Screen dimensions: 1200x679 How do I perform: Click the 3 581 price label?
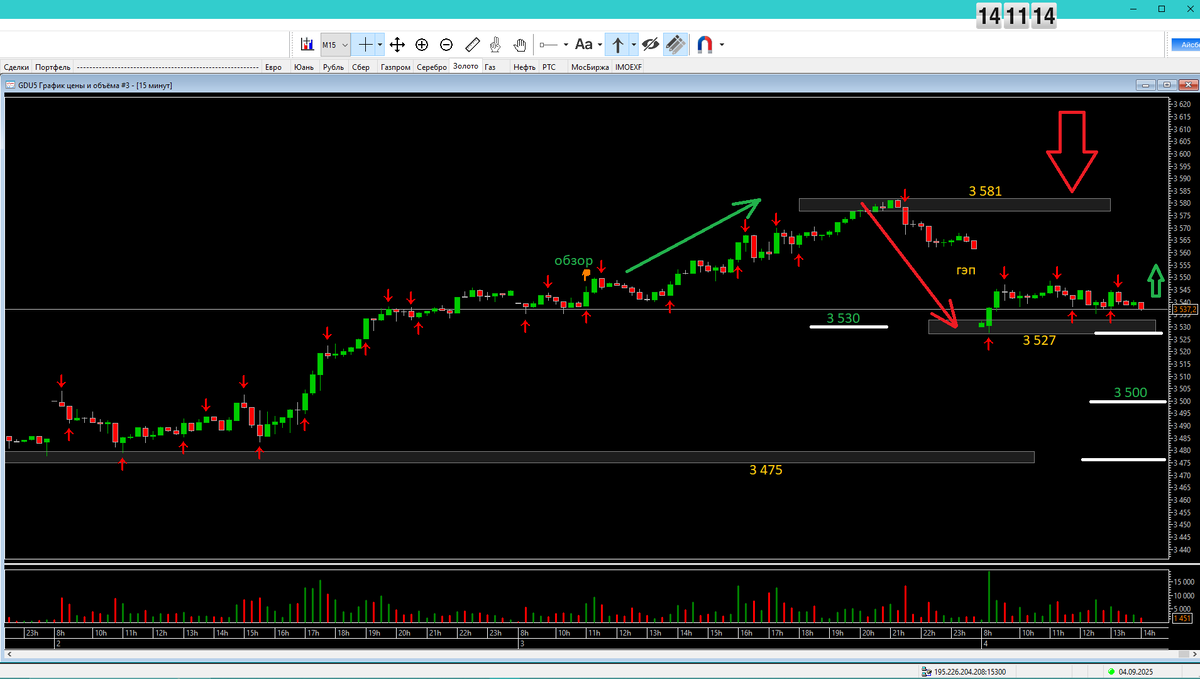point(984,190)
